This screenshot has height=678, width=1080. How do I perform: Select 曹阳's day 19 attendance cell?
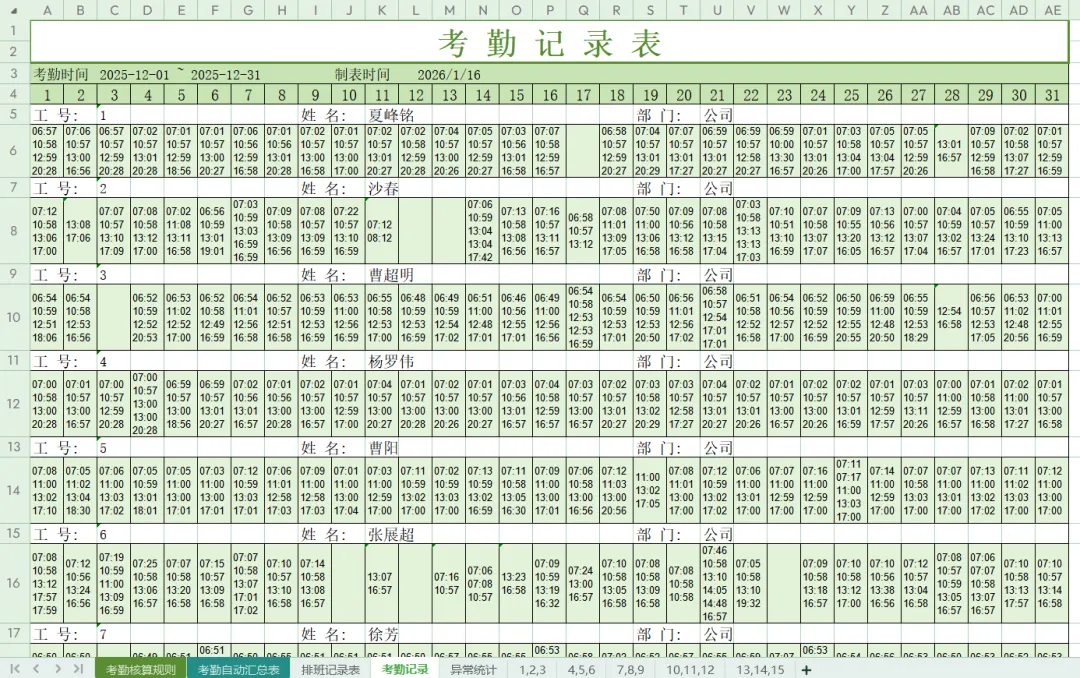click(x=650, y=491)
